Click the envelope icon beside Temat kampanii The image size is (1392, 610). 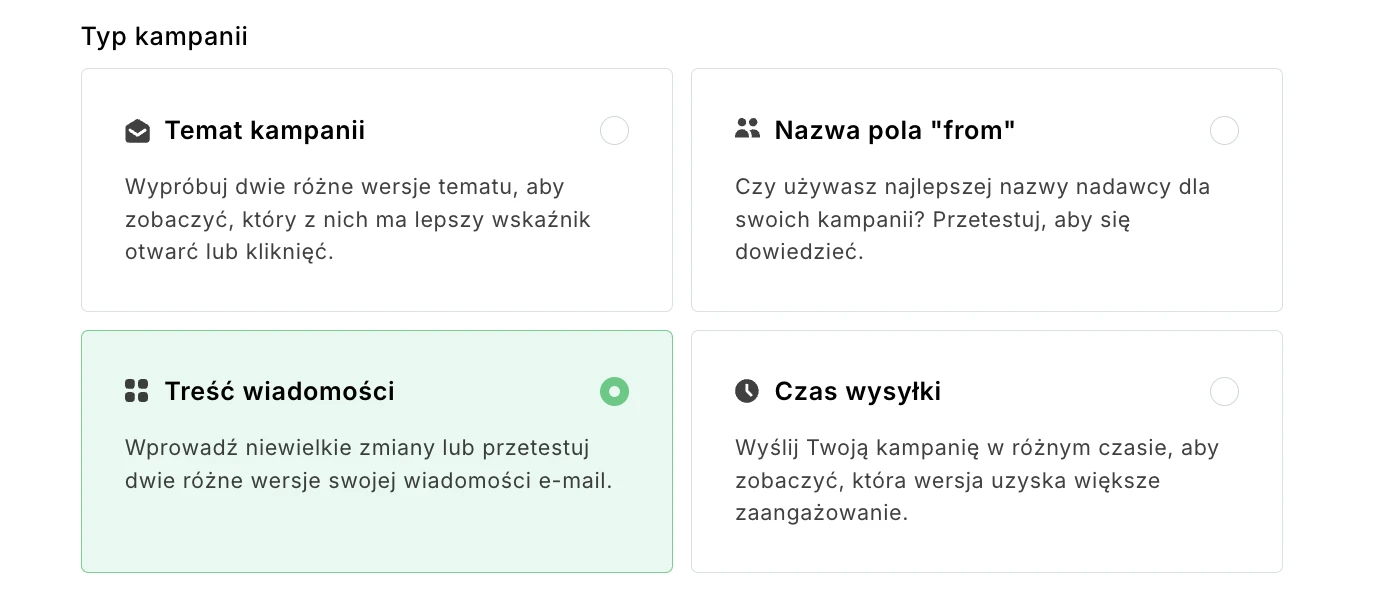[x=137, y=131]
